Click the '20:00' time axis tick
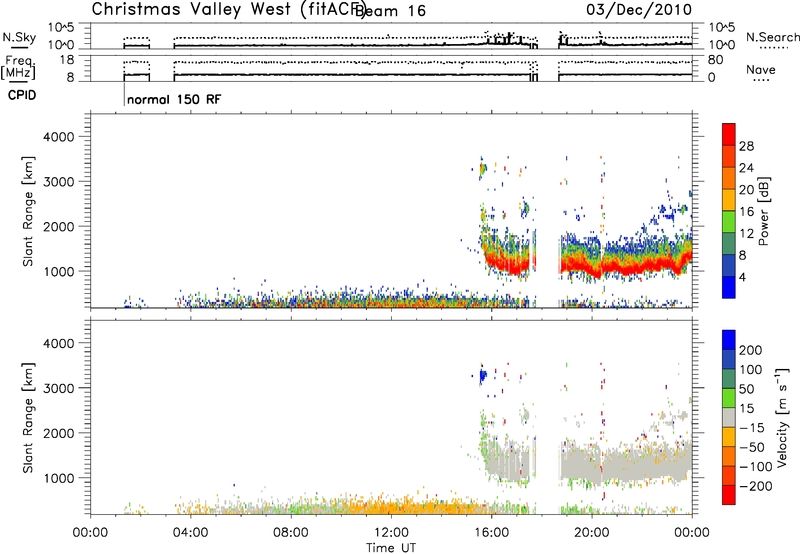The image size is (800, 554). click(592, 533)
